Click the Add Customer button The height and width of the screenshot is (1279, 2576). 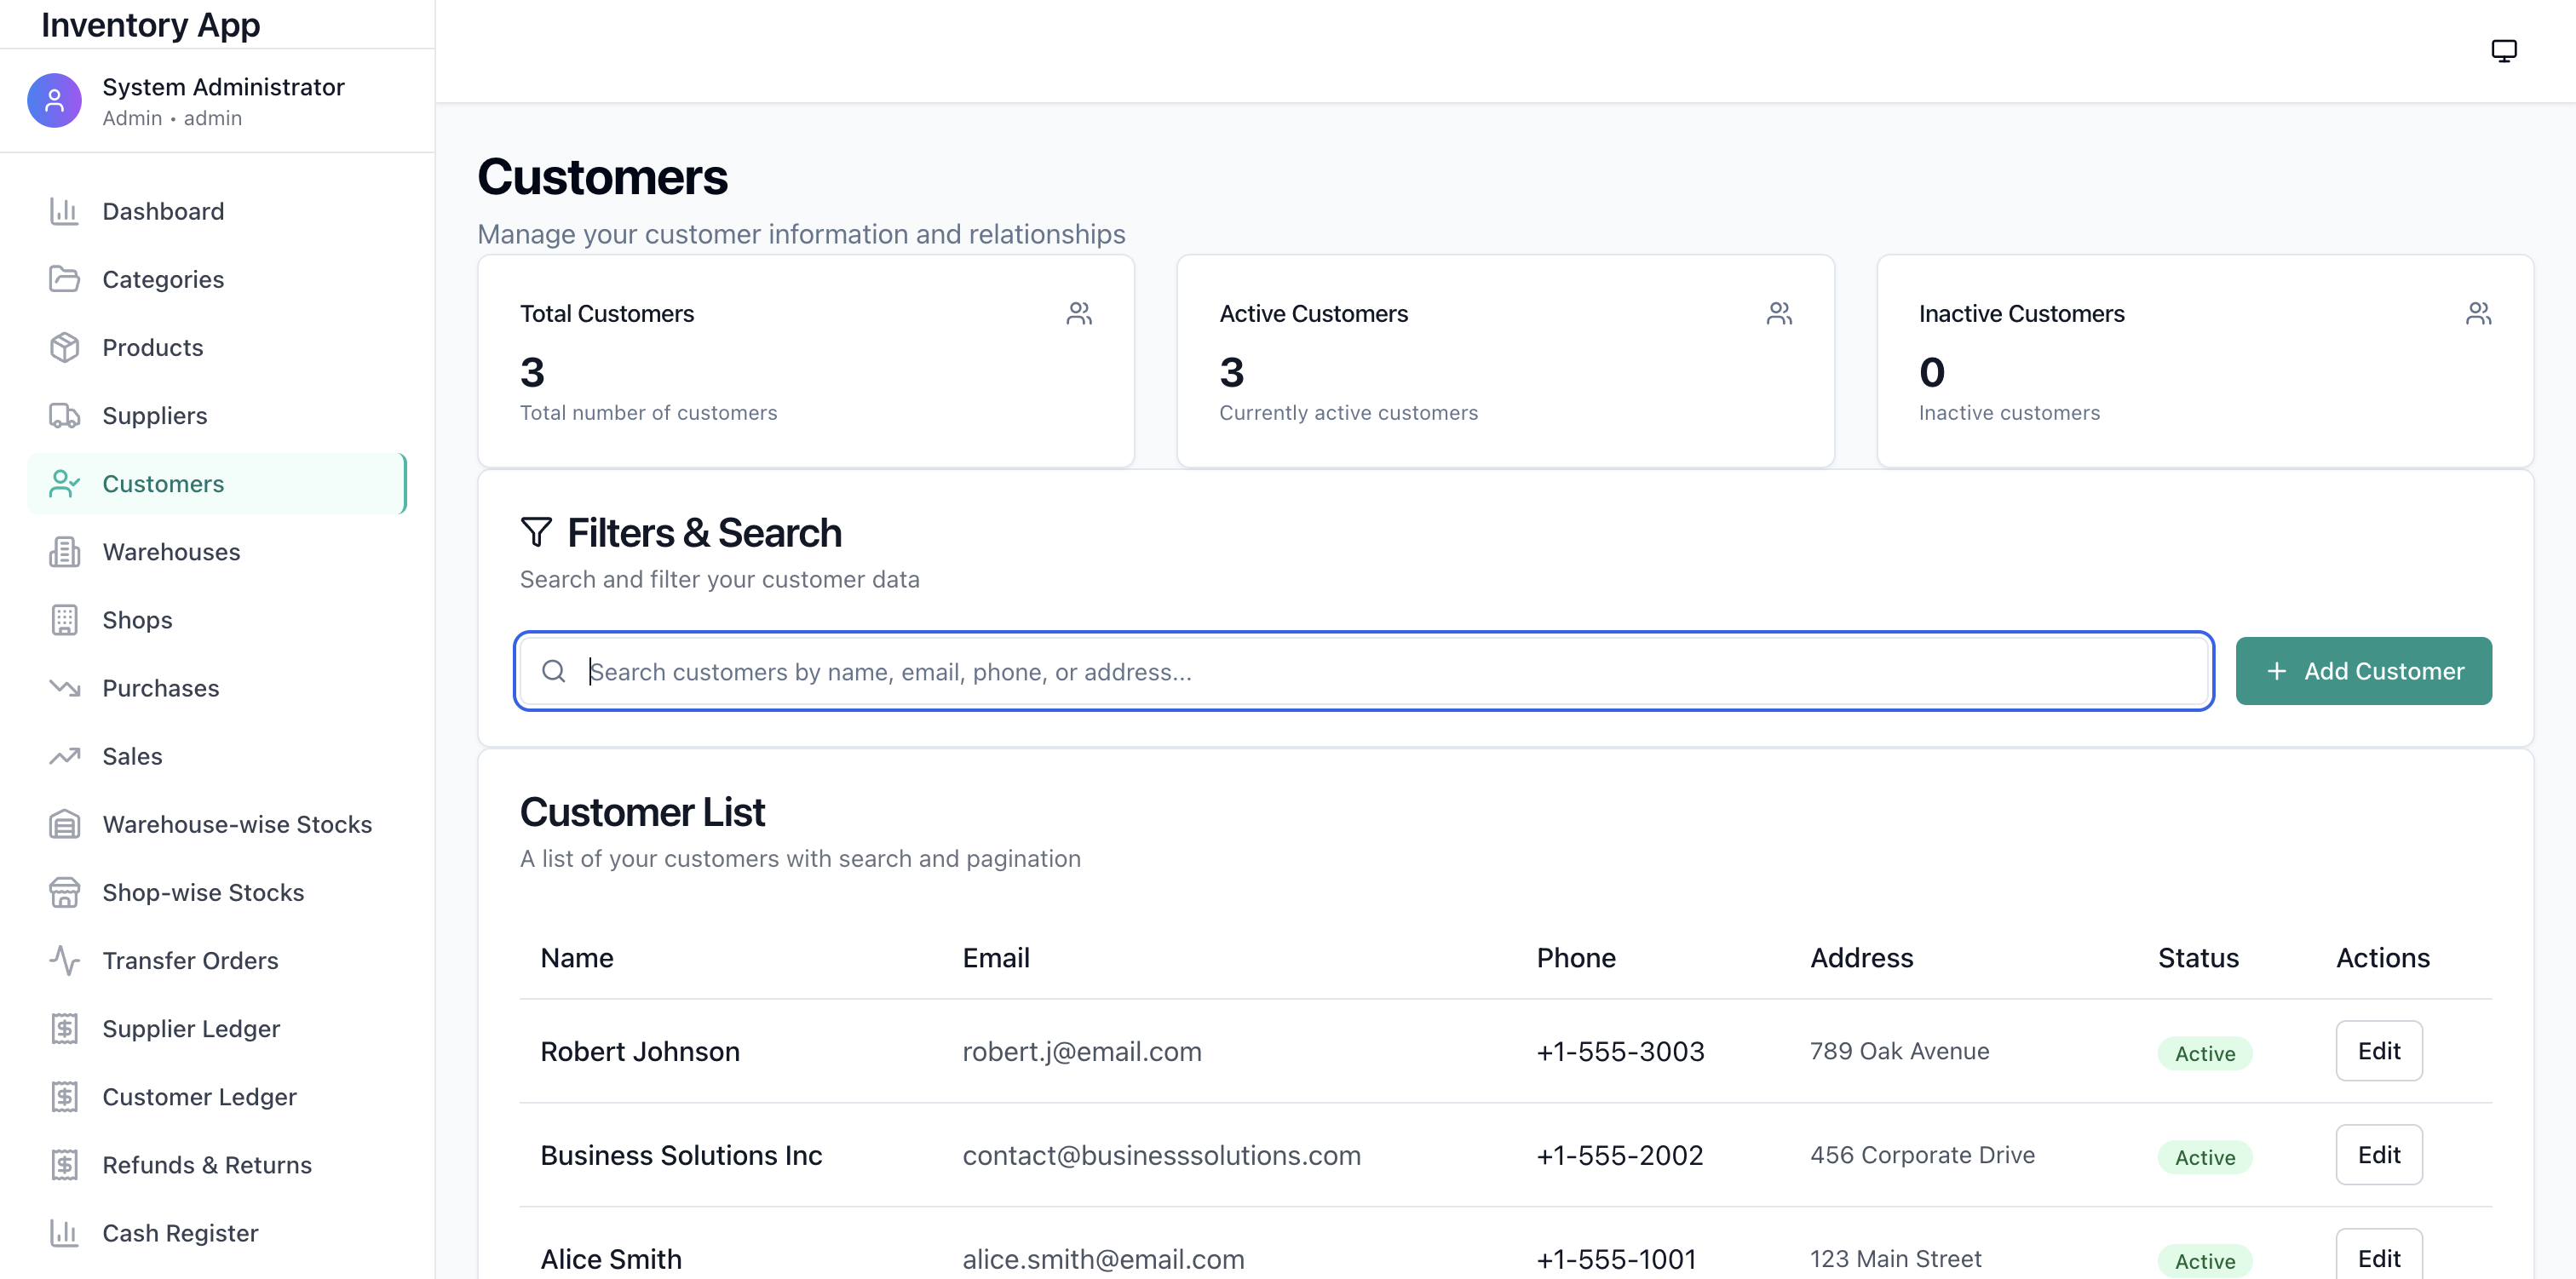[x=2363, y=671]
